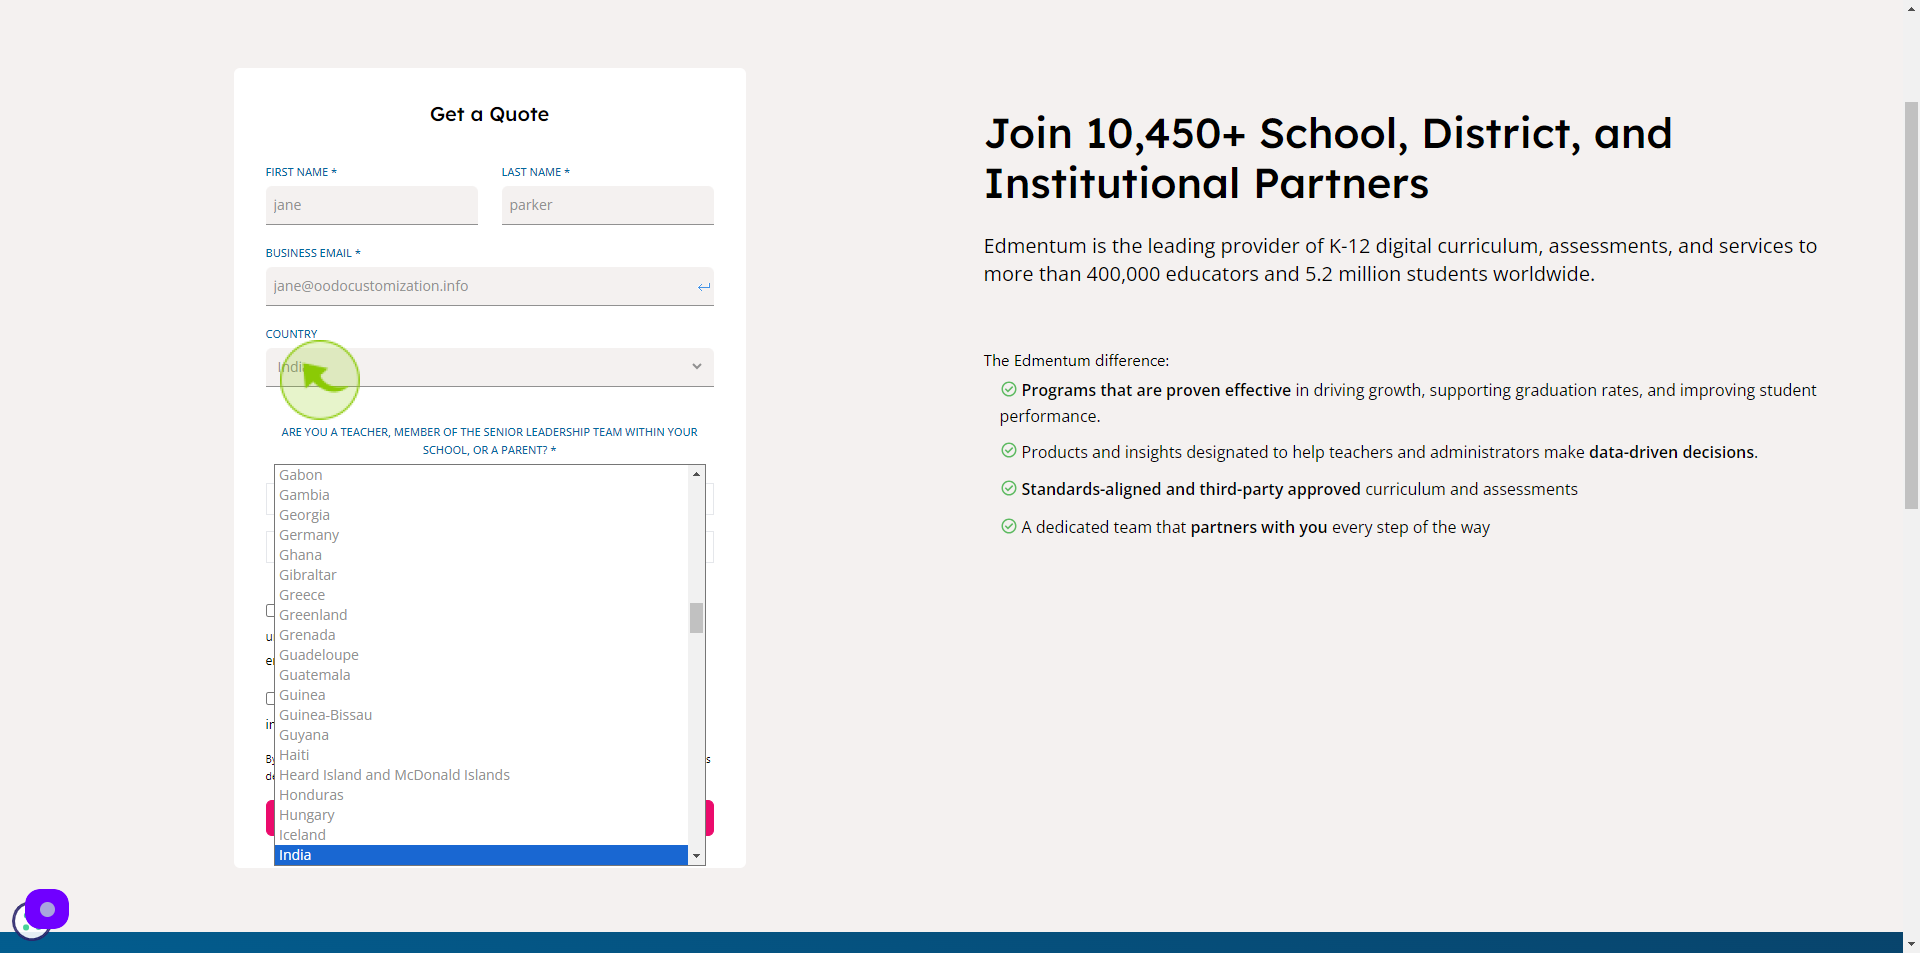Open the purple chat widget button
The image size is (1920, 953).
click(47, 909)
